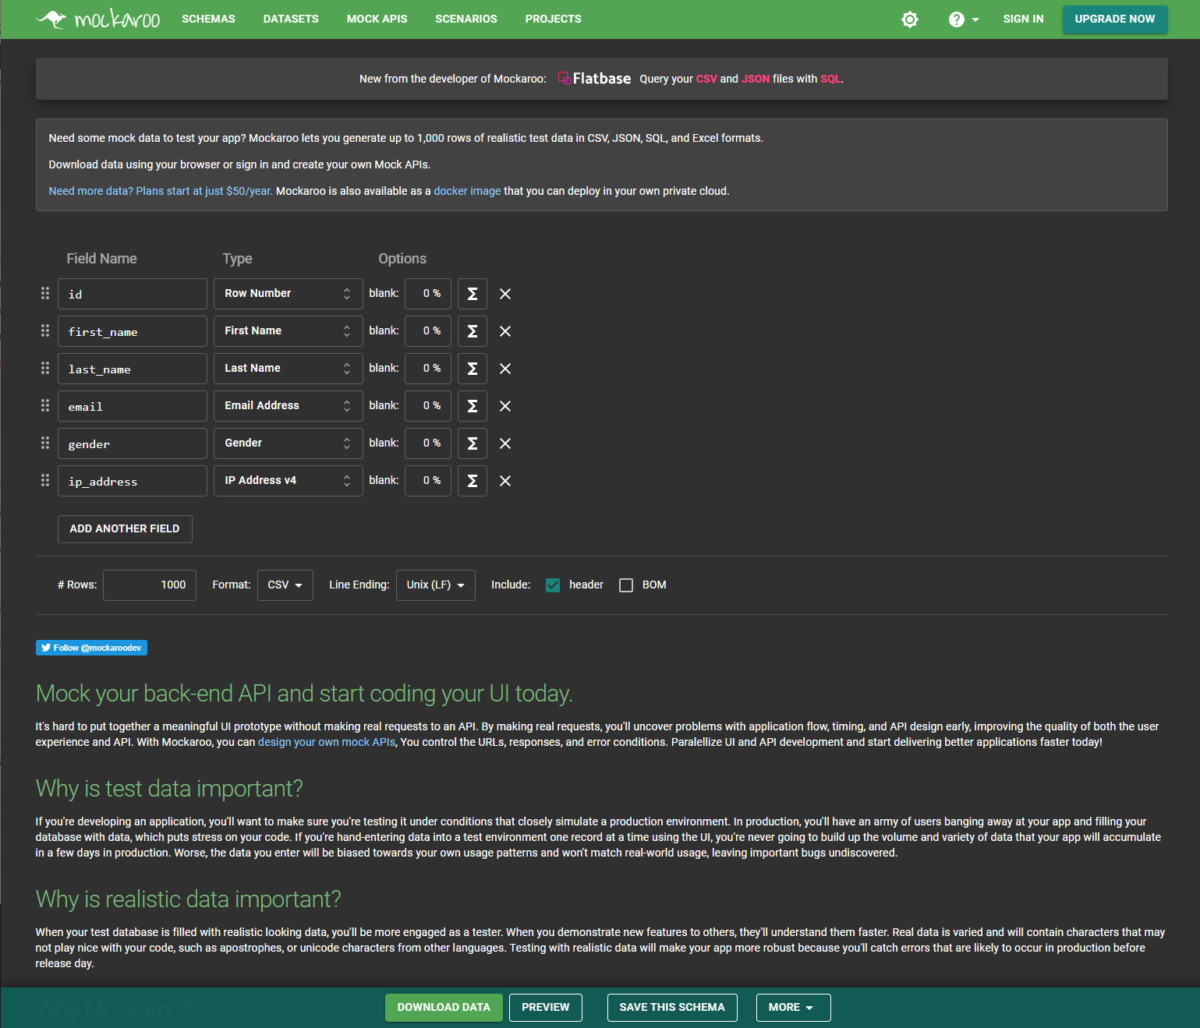This screenshot has width=1200, height=1028.
Task: Expand the MORE dropdown at the bottom
Action: tap(793, 1007)
